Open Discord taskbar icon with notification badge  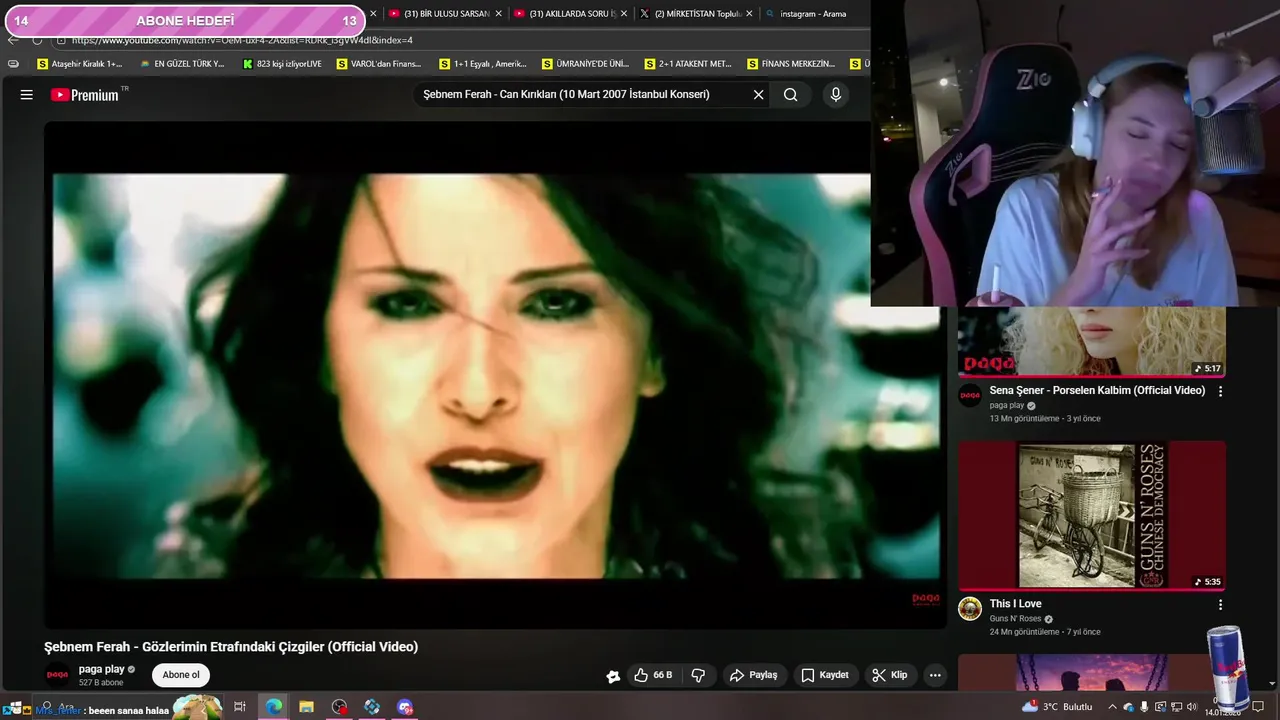[x=405, y=707]
